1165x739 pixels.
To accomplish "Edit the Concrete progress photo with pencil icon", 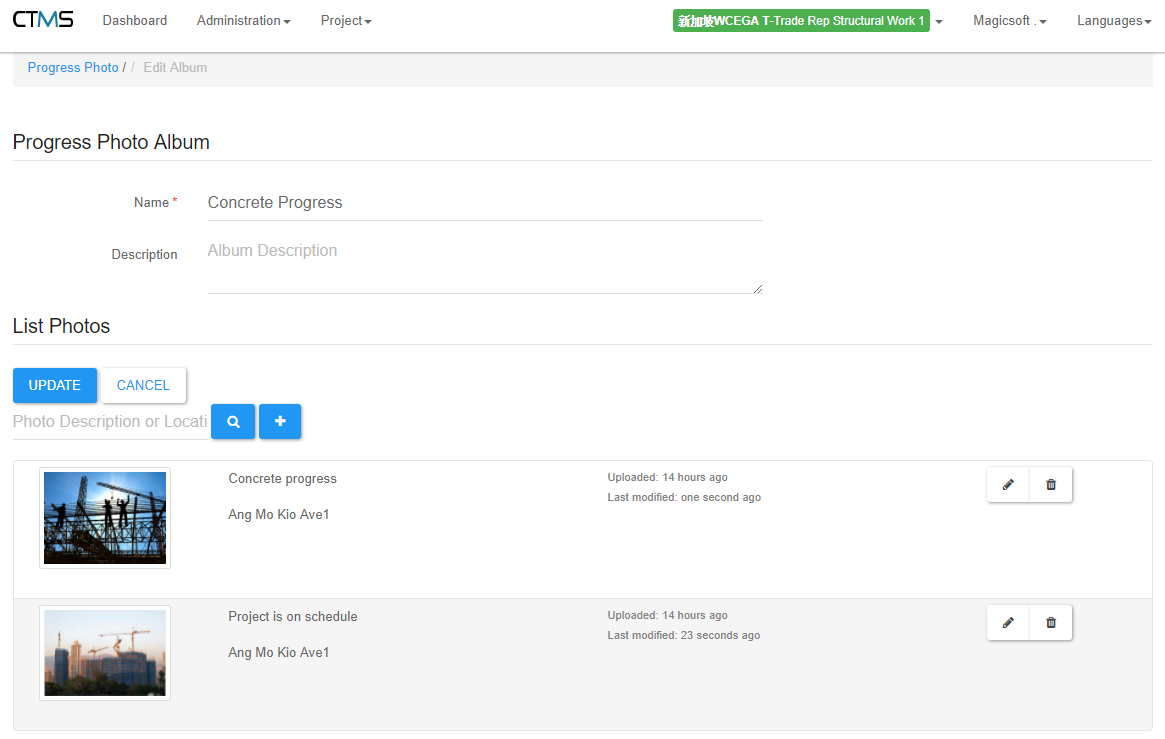I will point(1008,485).
